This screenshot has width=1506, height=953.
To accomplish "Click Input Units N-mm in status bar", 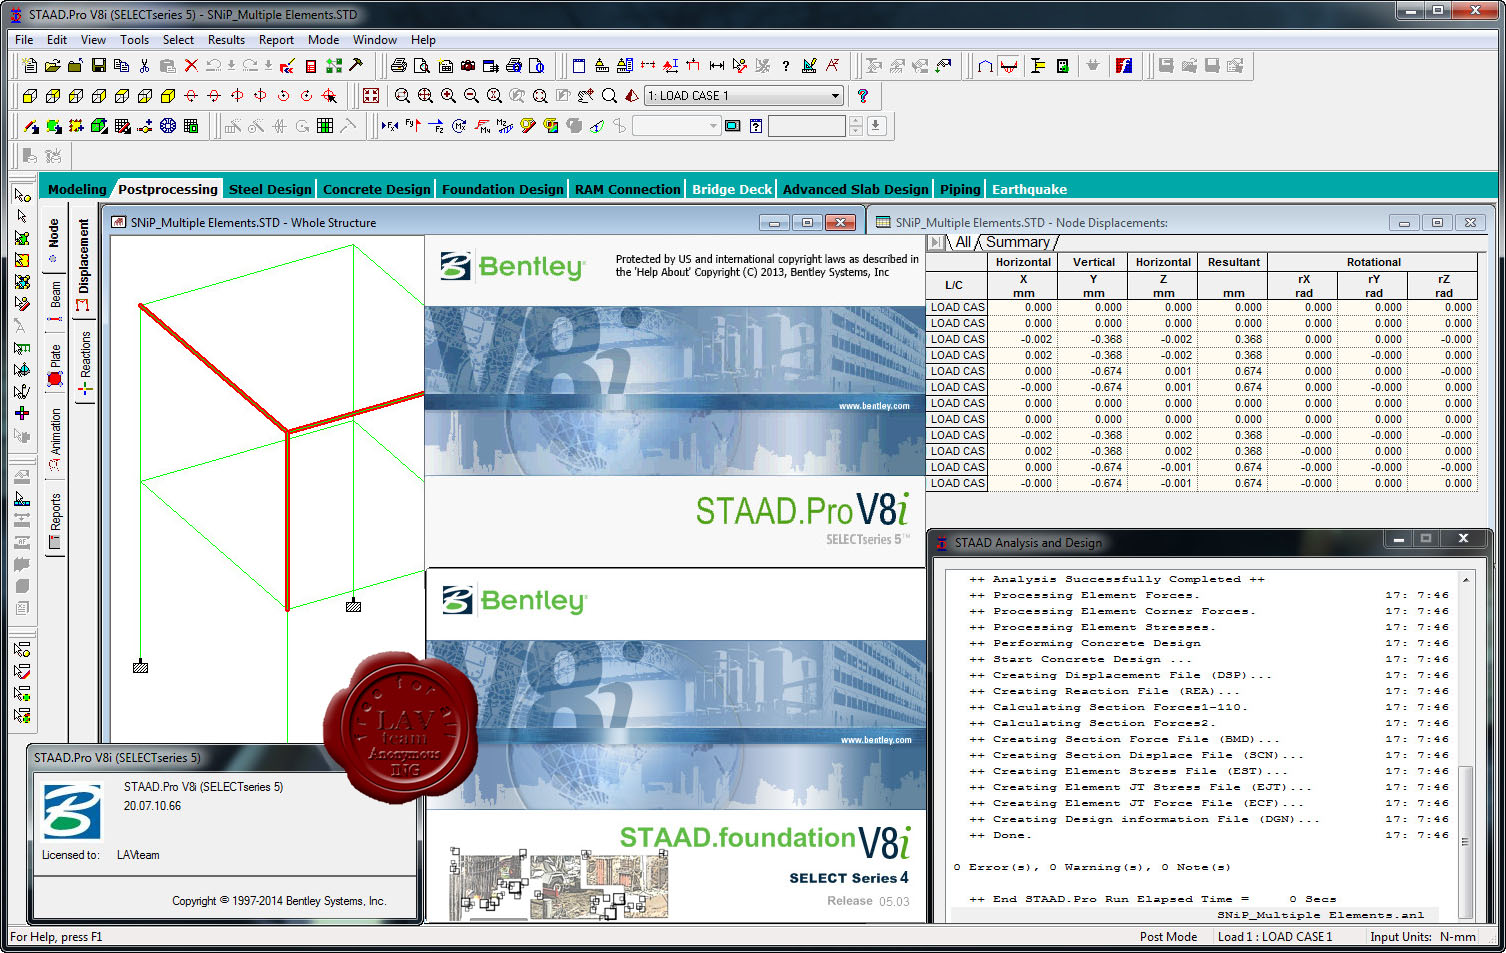I will tap(1423, 937).
